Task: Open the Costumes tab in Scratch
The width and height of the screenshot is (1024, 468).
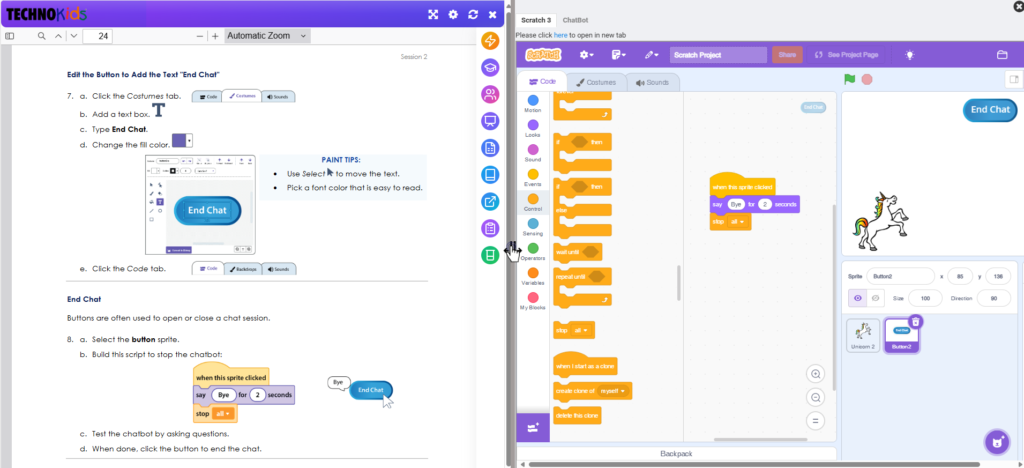Action: (596, 82)
